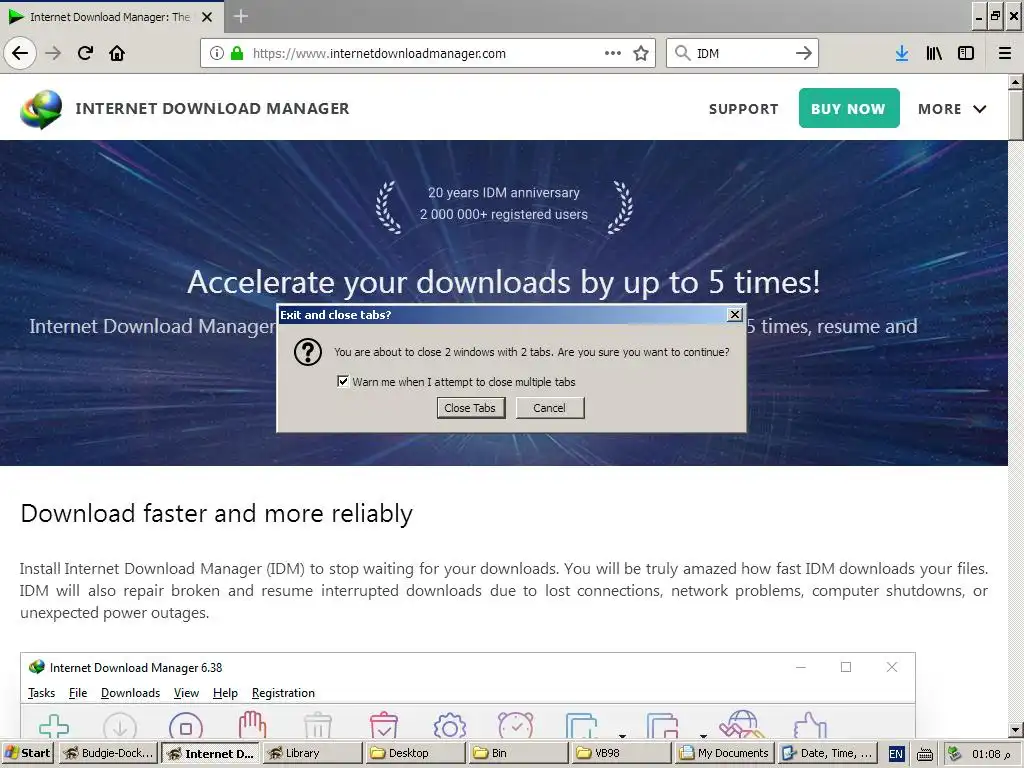The width and height of the screenshot is (1024, 768).
Task: Open the hamburger application menu
Action: pos(1005,53)
